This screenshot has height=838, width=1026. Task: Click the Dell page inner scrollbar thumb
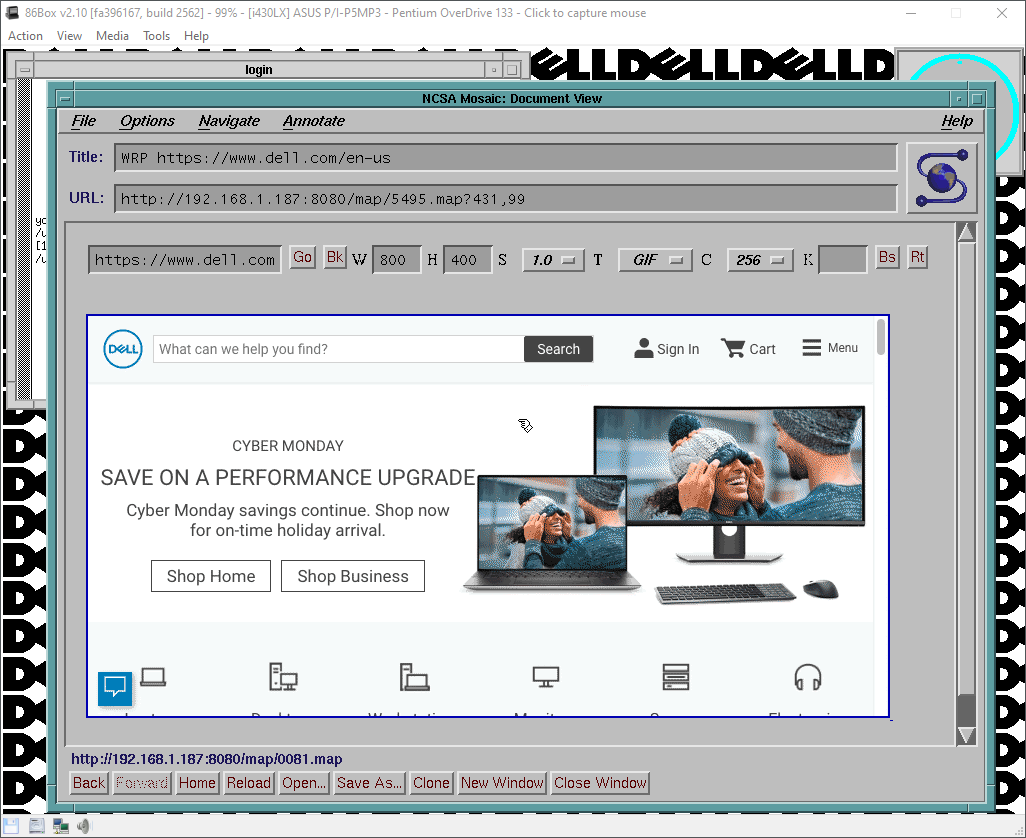881,337
